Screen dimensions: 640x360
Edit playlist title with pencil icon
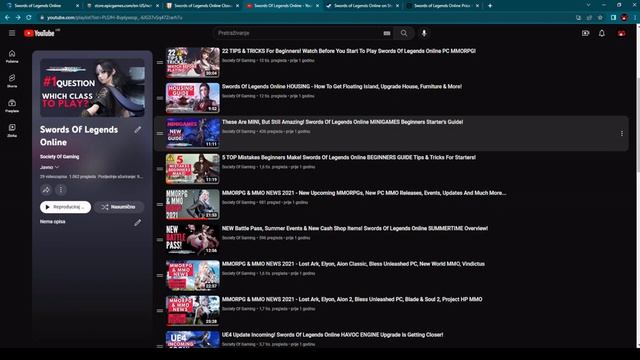click(138, 130)
